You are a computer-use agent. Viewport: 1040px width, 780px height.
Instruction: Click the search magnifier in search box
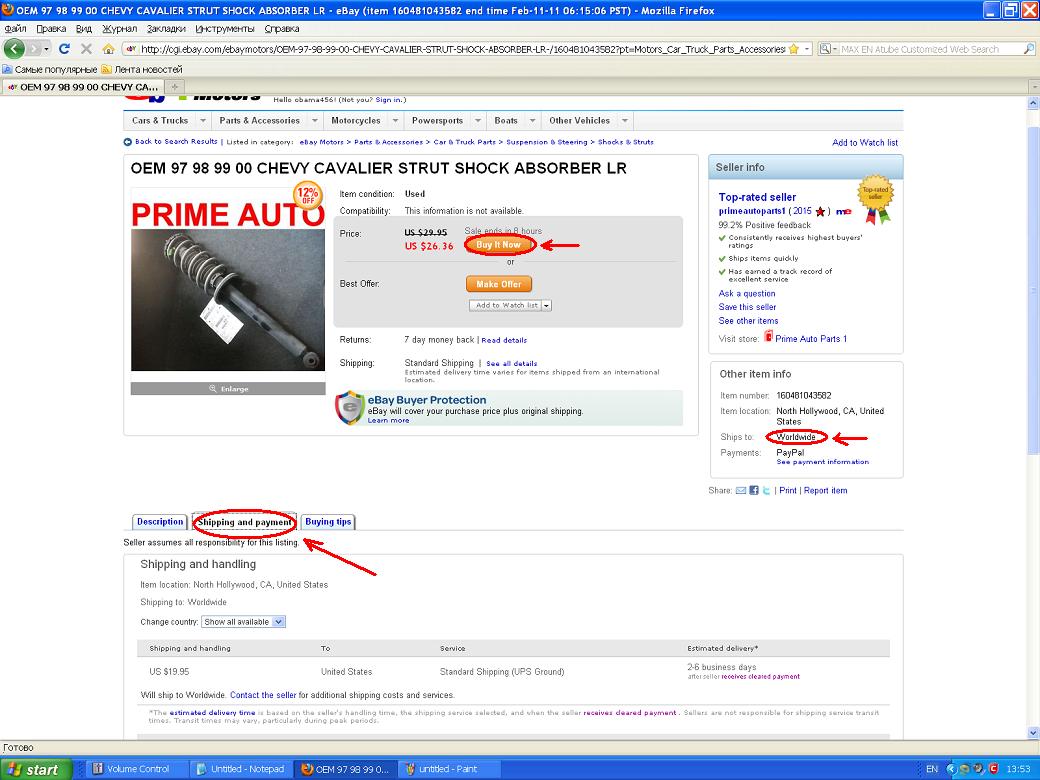point(1029,49)
